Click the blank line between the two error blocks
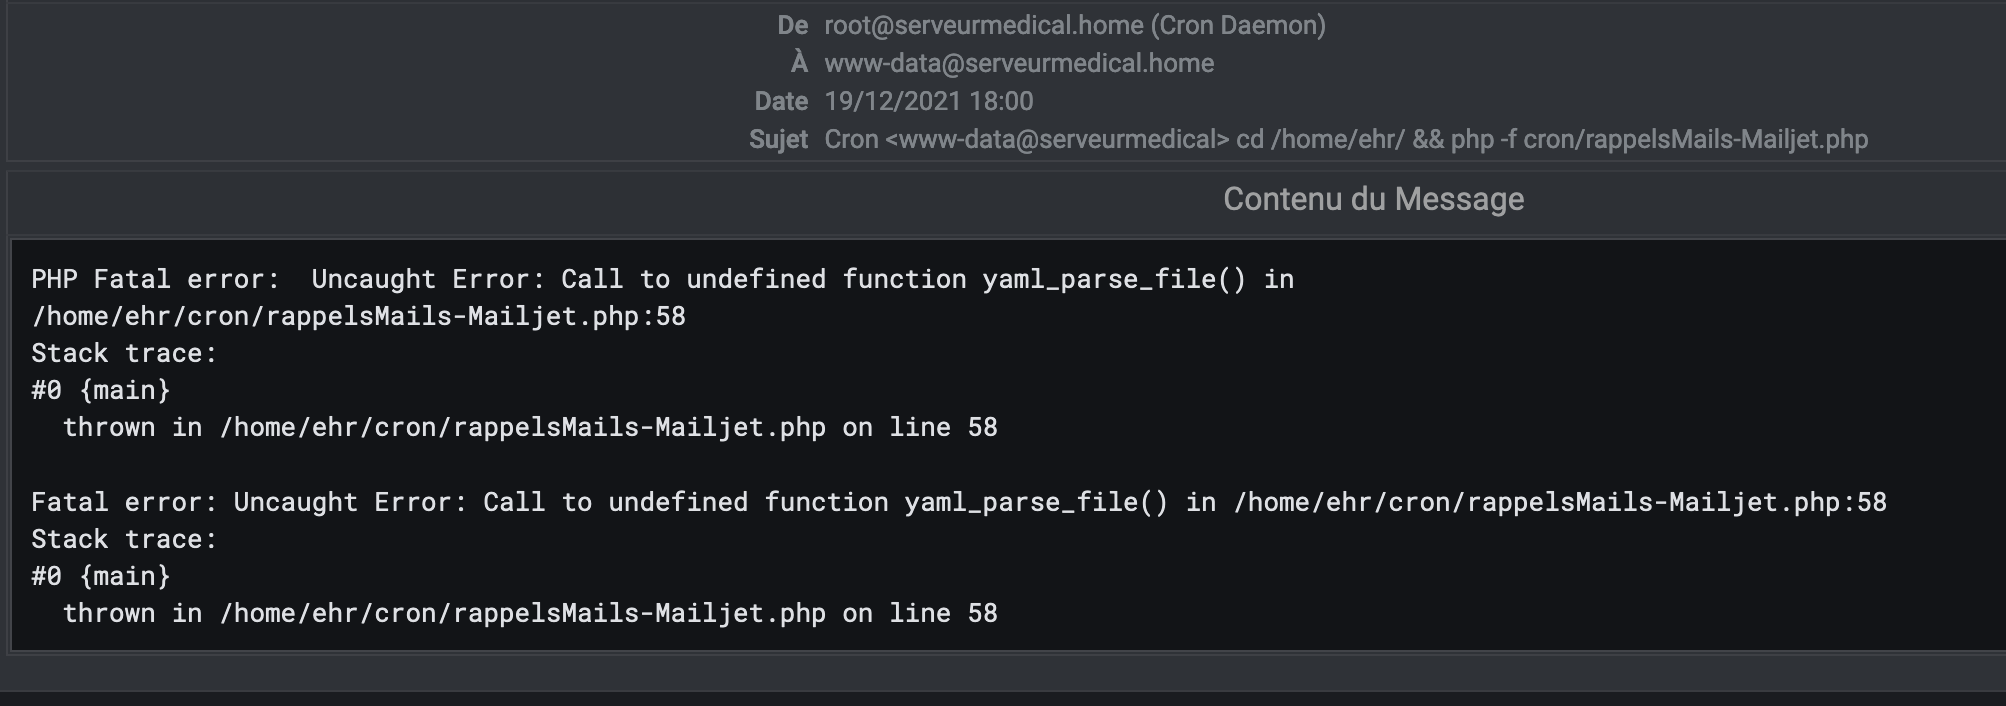Viewport: 2006px width, 706px height. pos(500,465)
